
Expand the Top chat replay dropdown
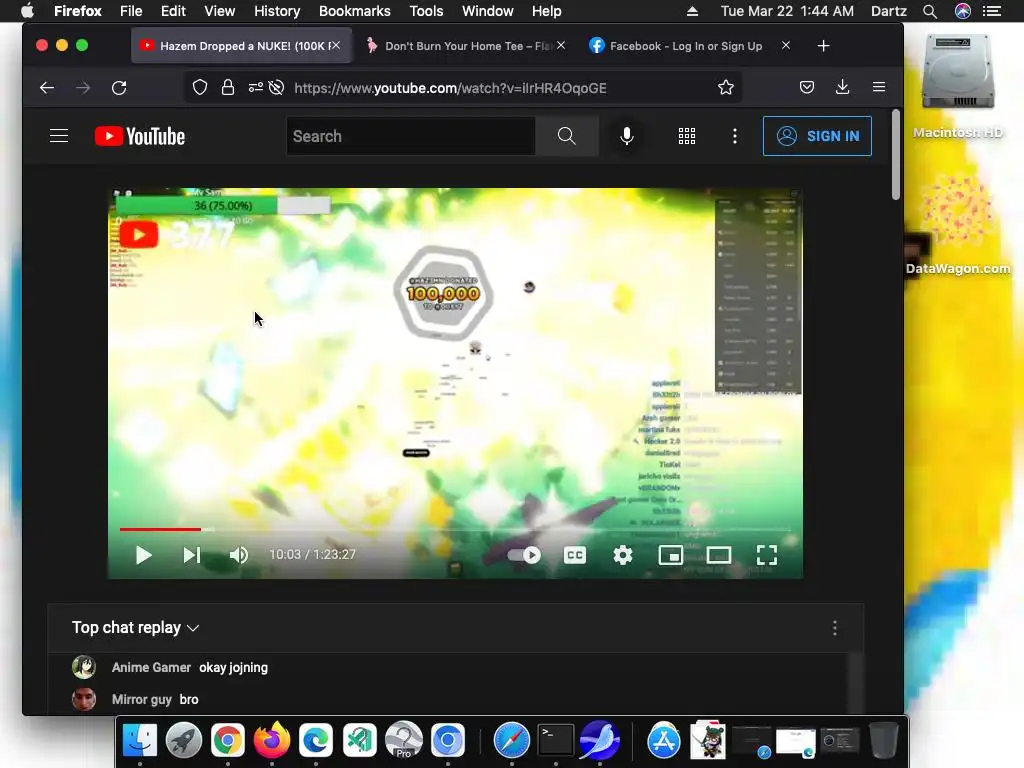[x=136, y=628]
